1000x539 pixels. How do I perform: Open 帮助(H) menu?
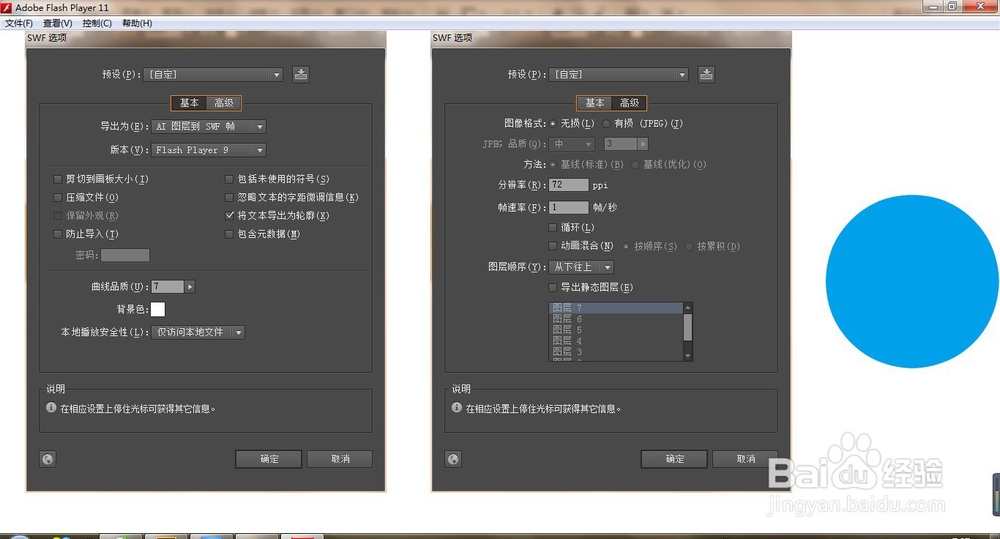pyautogui.click(x=137, y=23)
